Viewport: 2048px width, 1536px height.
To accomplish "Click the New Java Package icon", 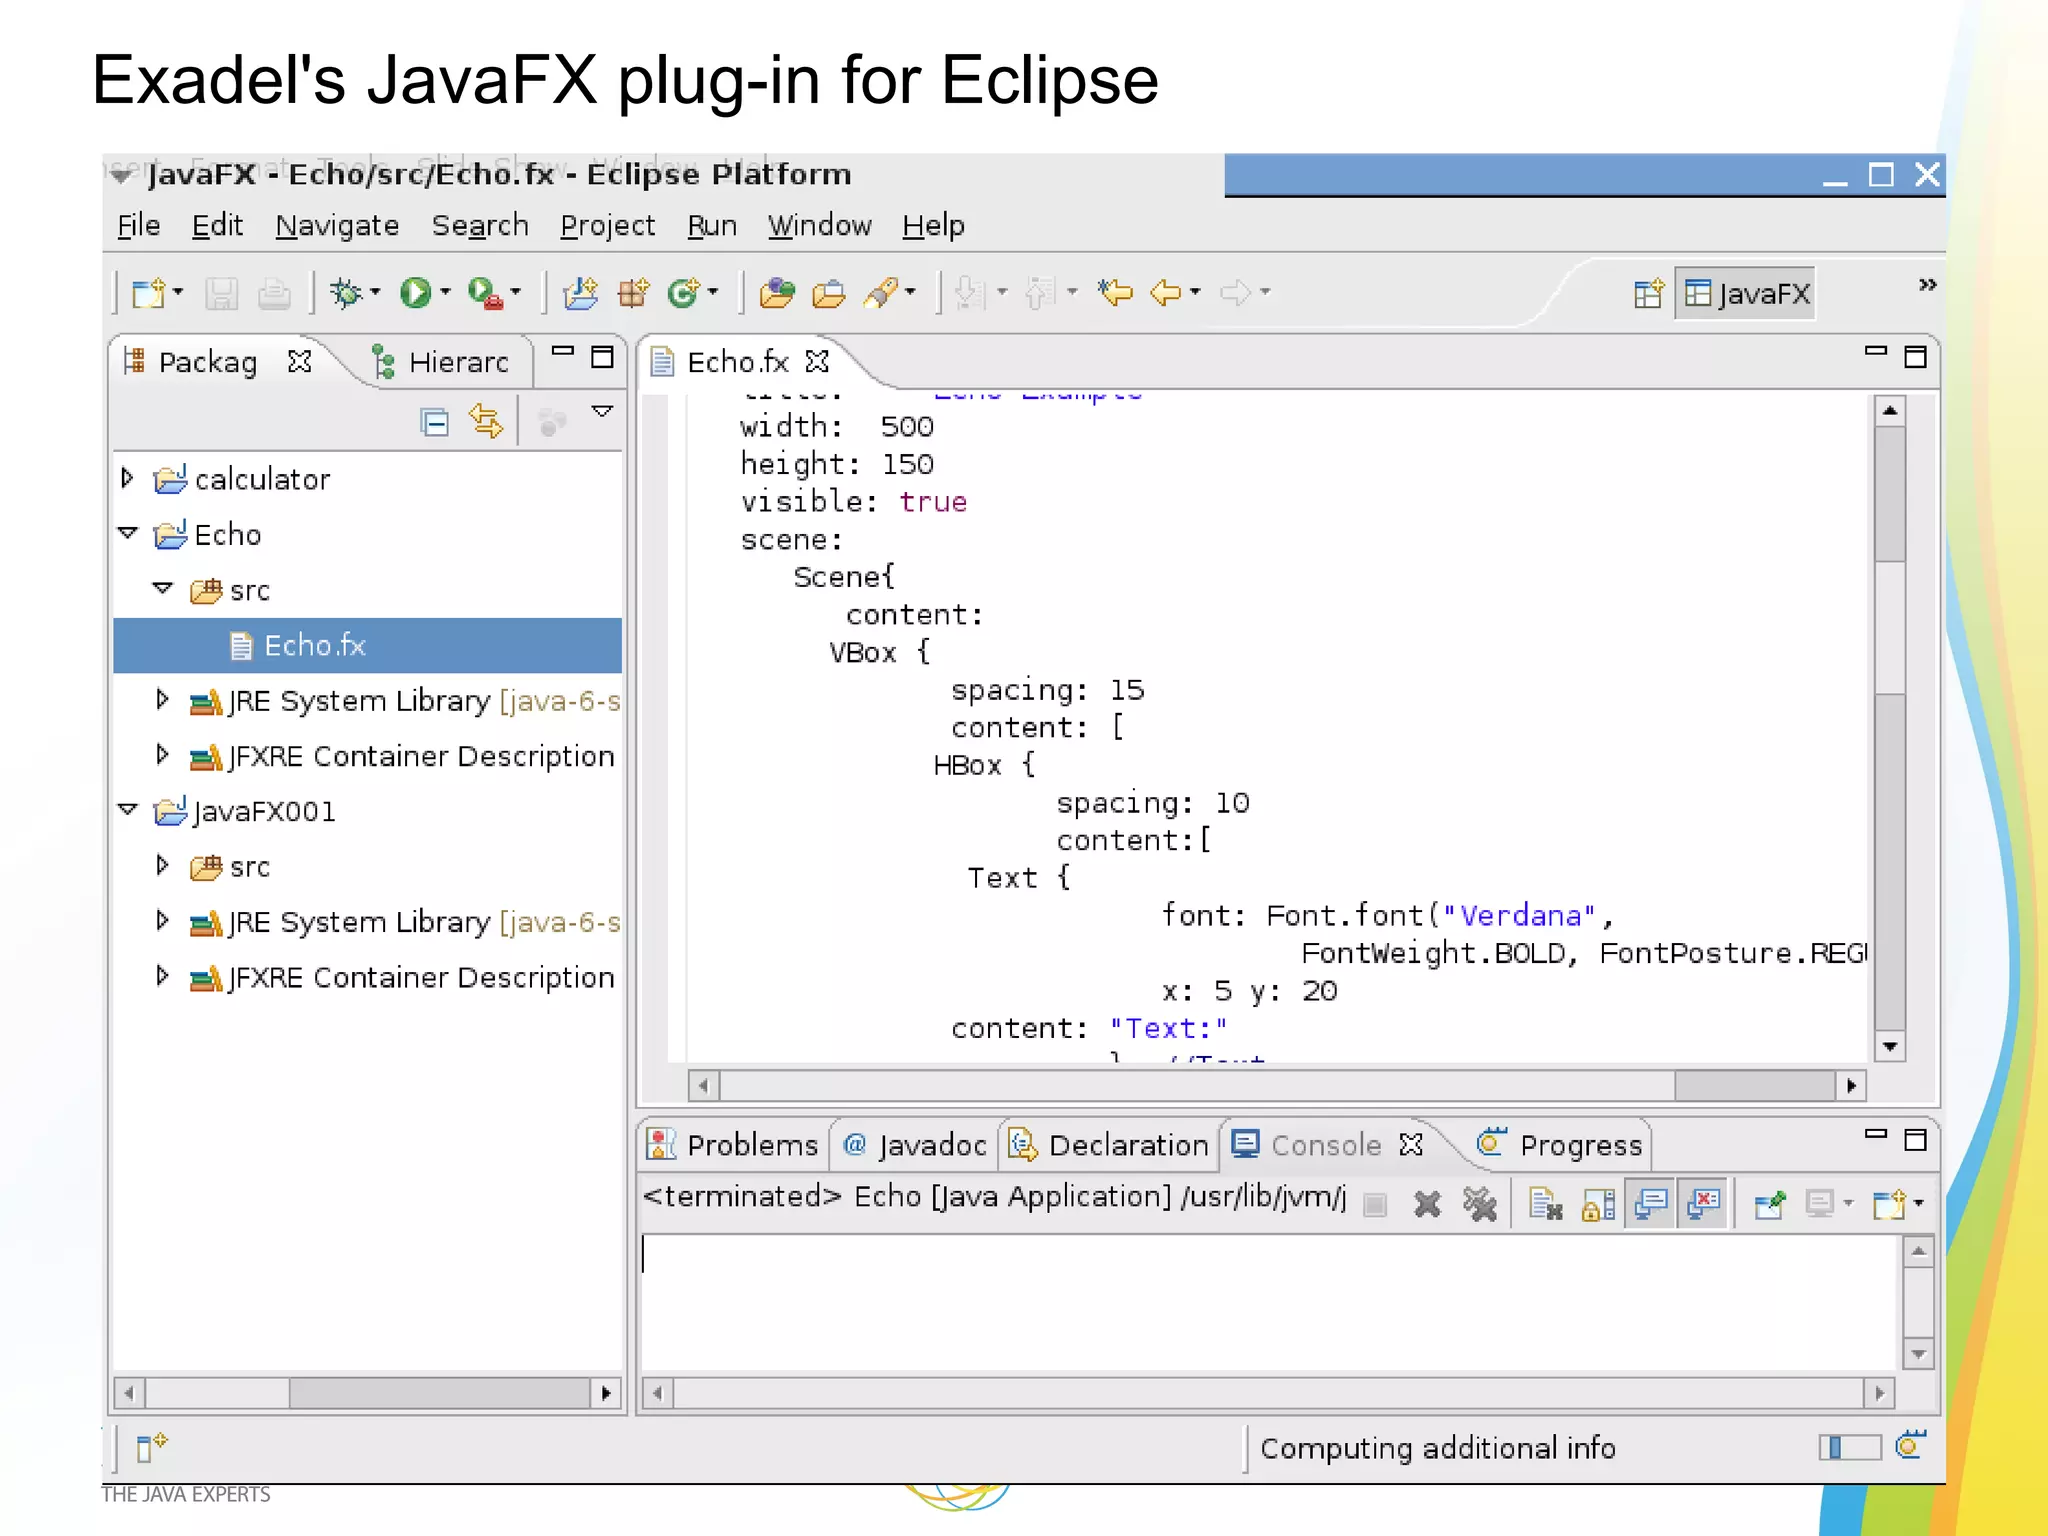I will click(633, 293).
